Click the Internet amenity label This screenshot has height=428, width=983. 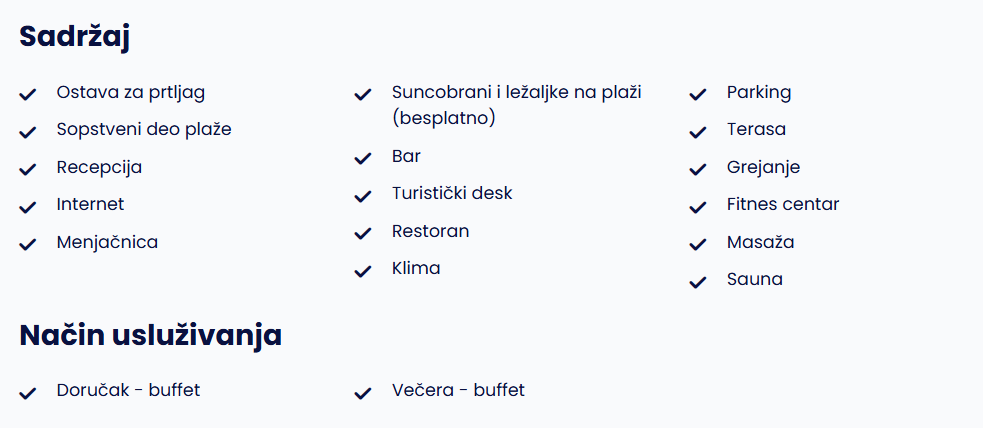90,204
